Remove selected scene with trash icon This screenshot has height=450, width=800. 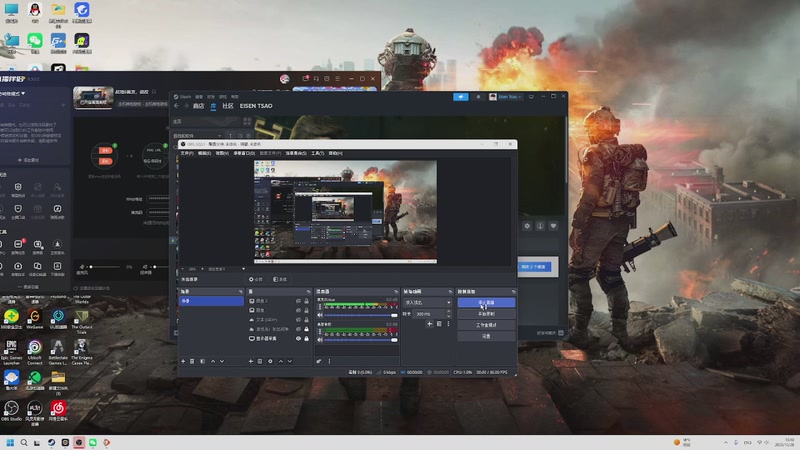(192, 361)
